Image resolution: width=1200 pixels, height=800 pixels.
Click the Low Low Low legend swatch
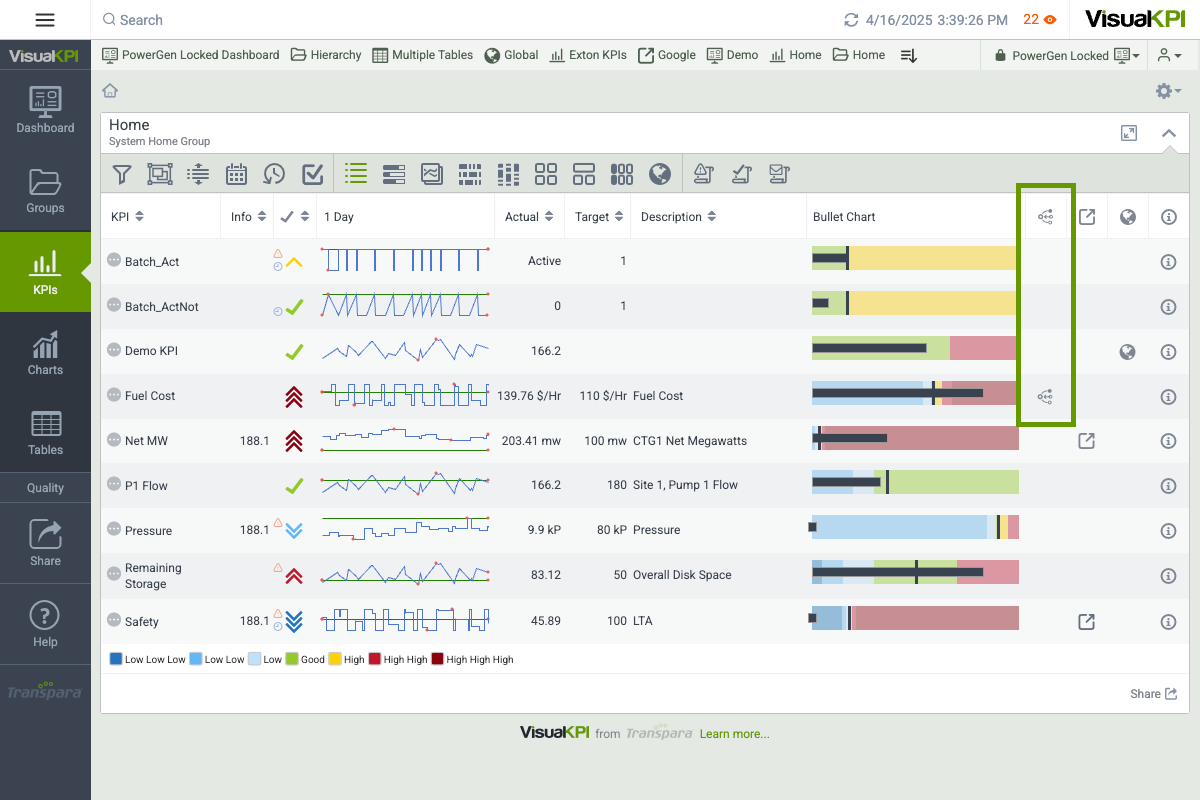pos(116,660)
